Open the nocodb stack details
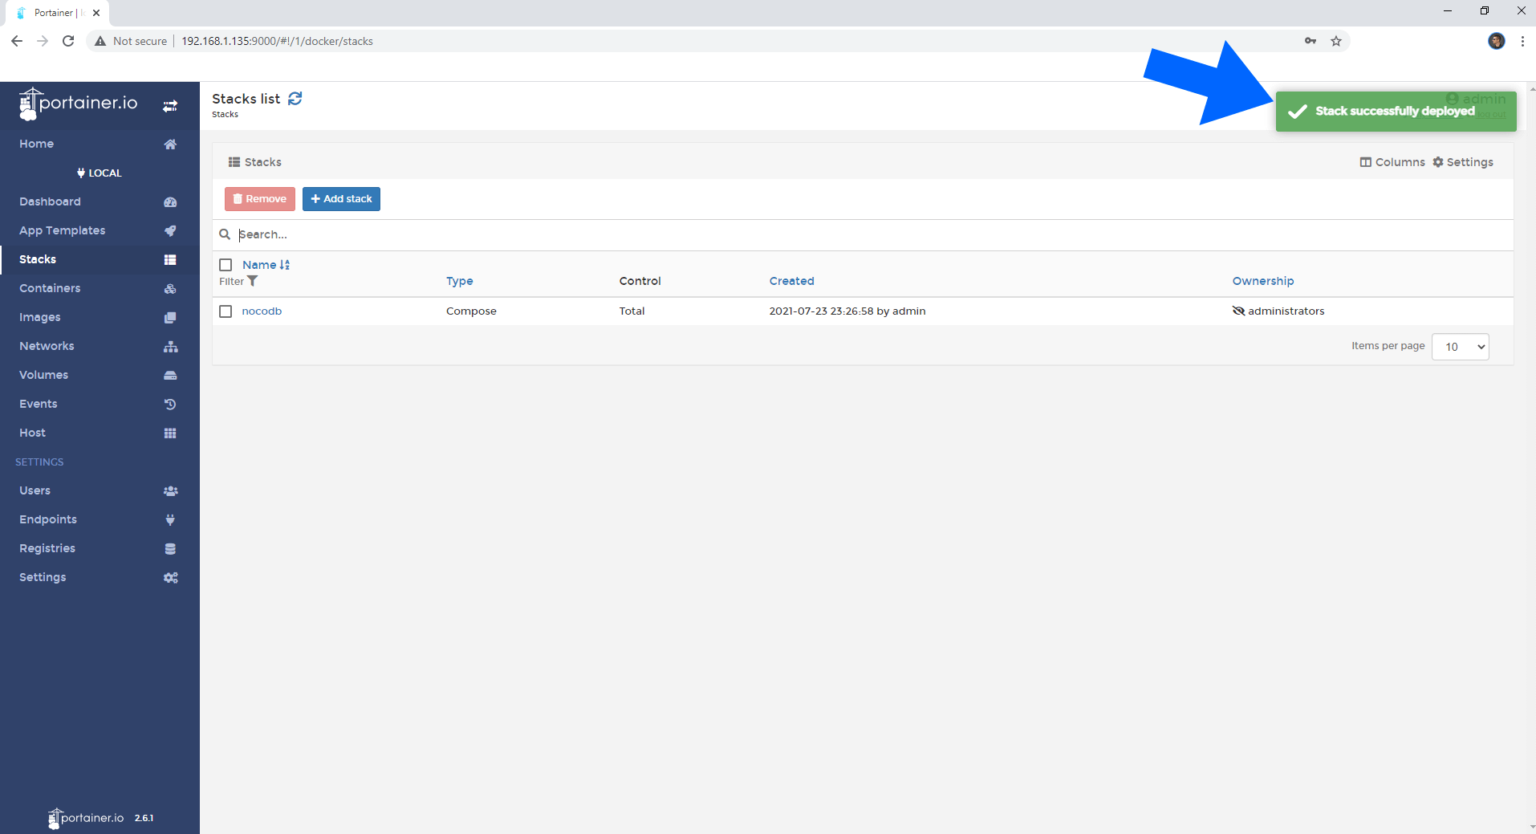Image resolution: width=1536 pixels, height=834 pixels. point(261,311)
